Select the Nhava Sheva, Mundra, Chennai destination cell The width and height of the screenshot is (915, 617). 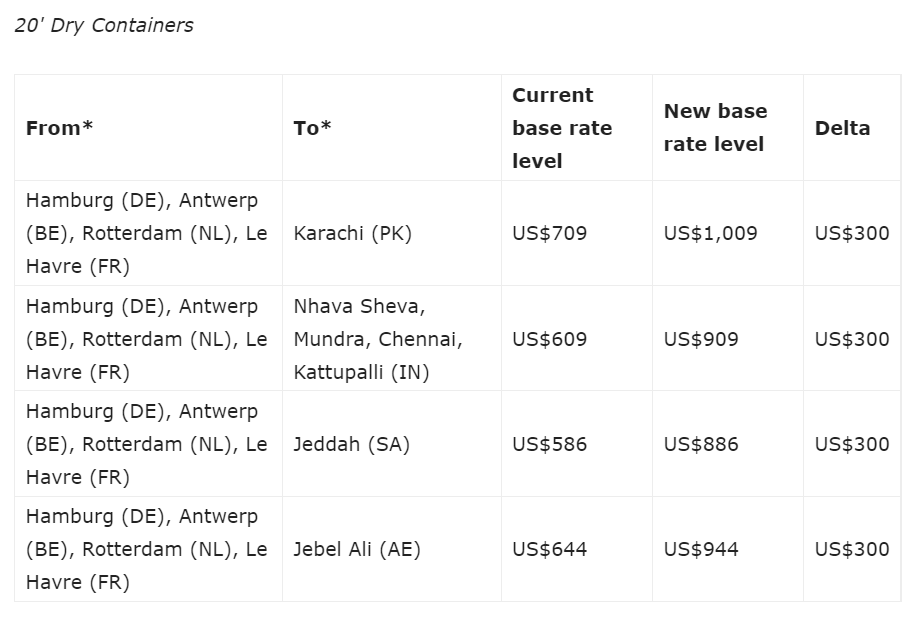pos(378,339)
